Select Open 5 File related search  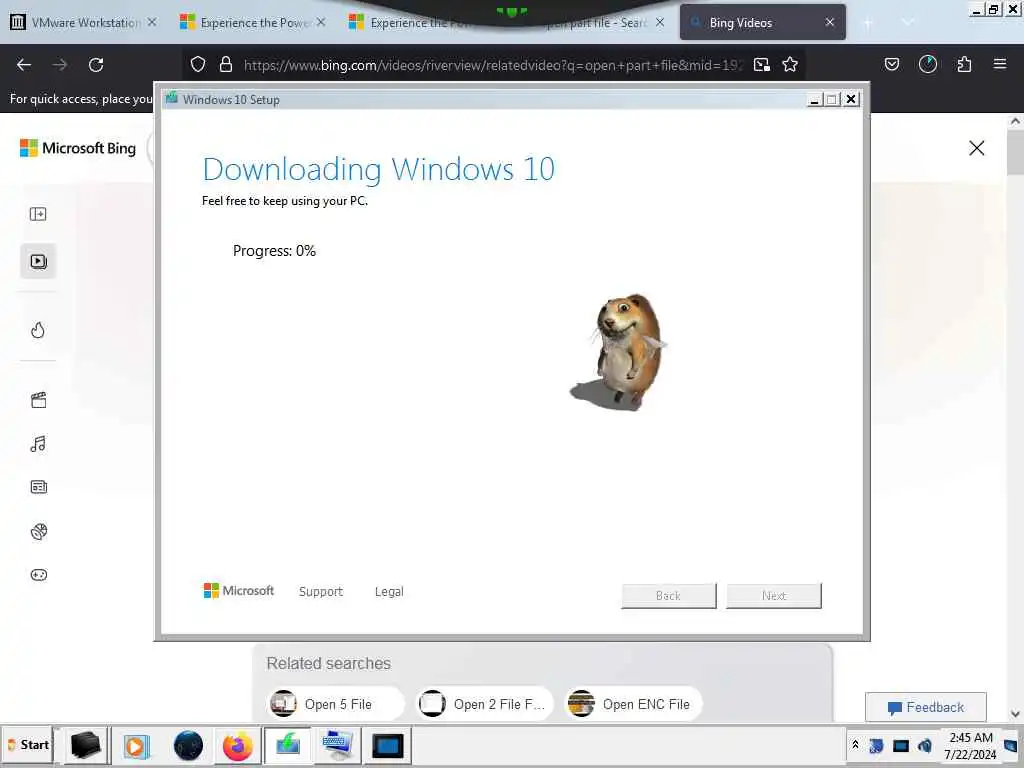click(x=336, y=704)
